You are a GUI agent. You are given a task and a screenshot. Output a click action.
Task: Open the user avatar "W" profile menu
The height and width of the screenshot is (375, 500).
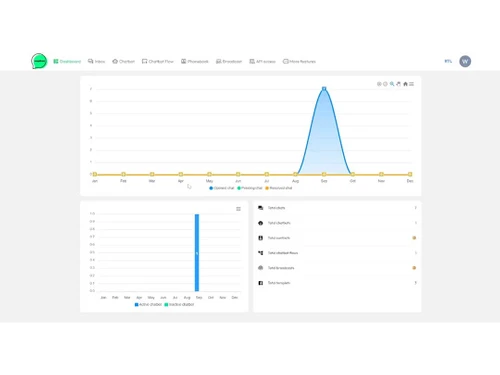(465, 61)
